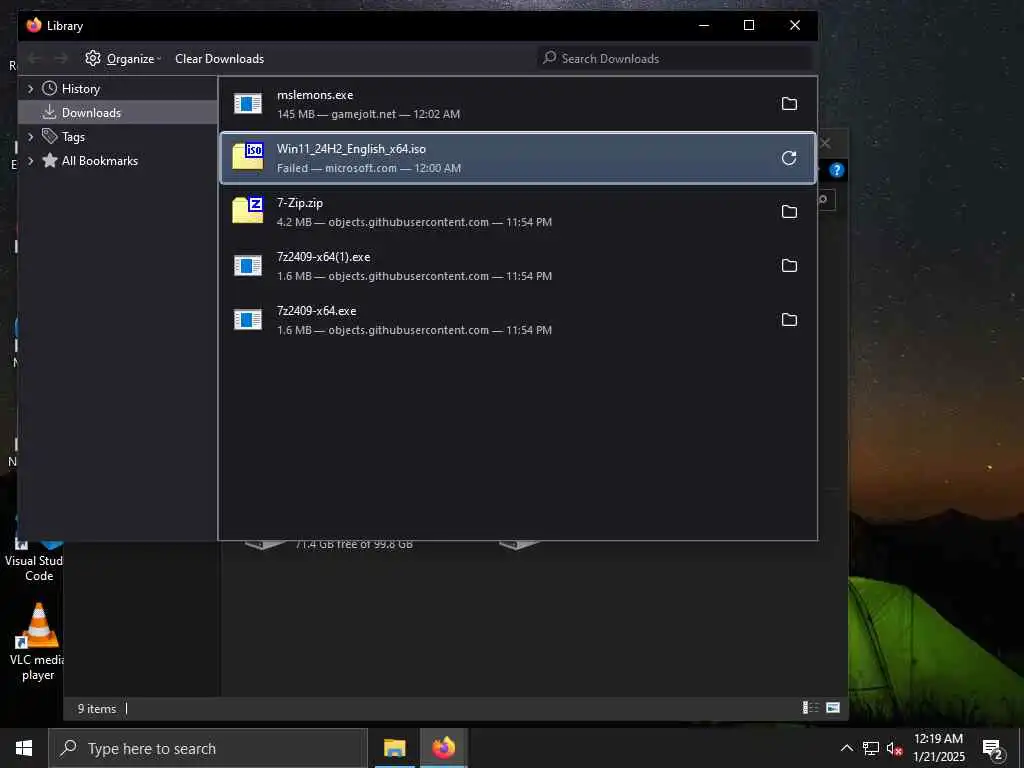Image resolution: width=1024 pixels, height=768 pixels.
Task: Click the search magnifier icon in Library
Action: click(x=550, y=57)
